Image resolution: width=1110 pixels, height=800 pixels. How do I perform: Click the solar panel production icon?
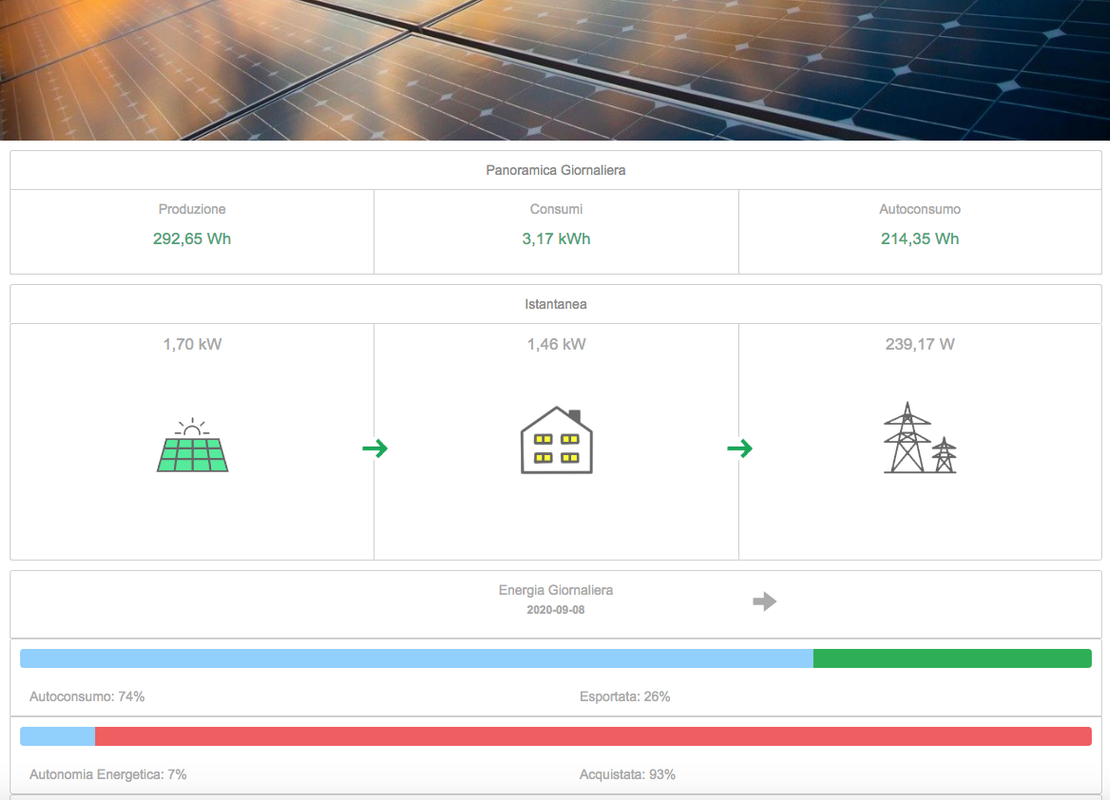pos(193,445)
